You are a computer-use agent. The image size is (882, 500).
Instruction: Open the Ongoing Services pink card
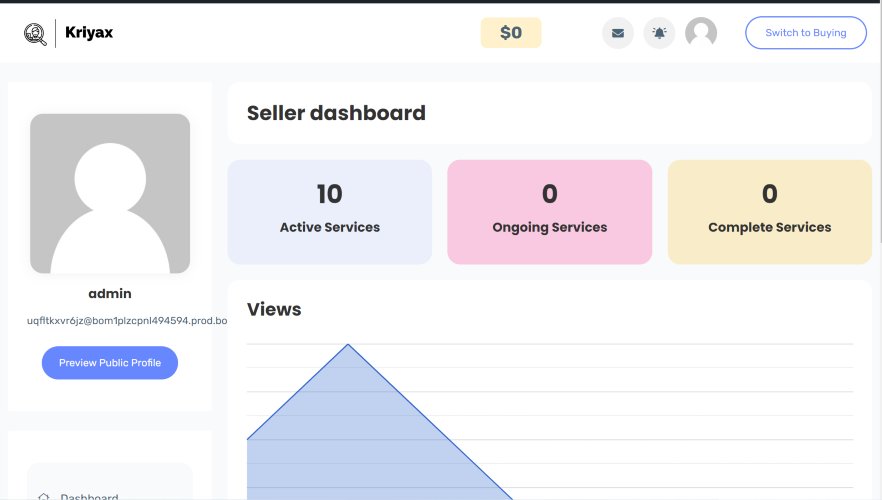click(550, 212)
